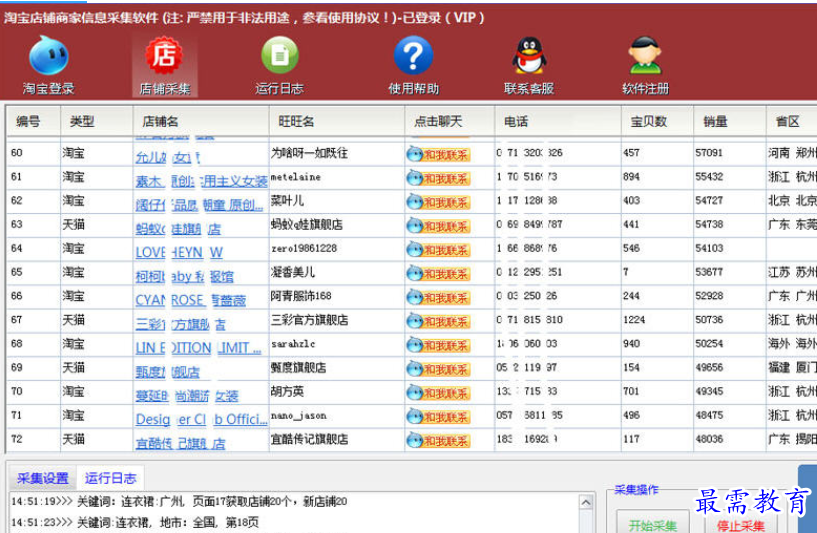The width and height of the screenshot is (817, 533).
Task: Click the 停止采集 button
Action: pyautogui.click(x=740, y=524)
